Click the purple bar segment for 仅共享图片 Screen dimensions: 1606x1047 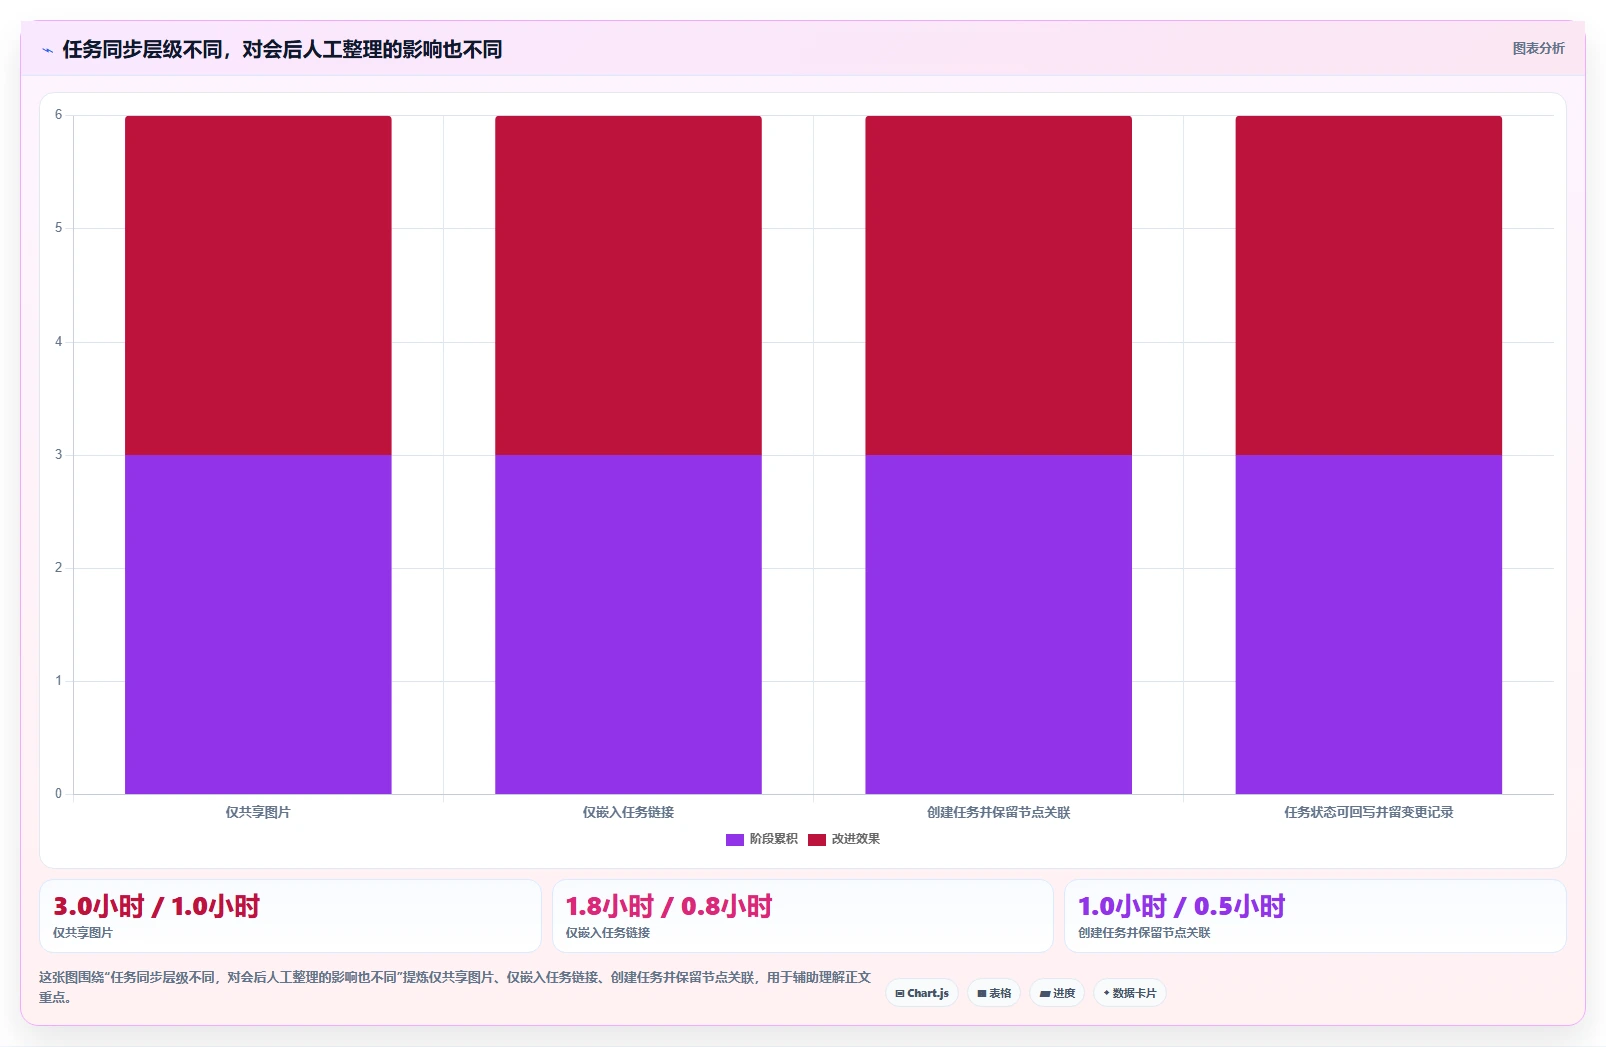click(x=258, y=625)
